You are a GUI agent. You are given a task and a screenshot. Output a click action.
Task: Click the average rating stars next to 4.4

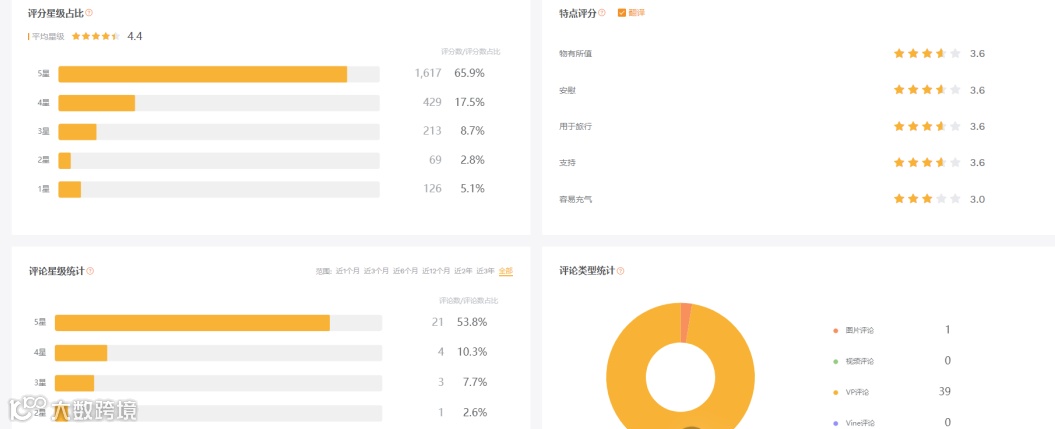(x=96, y=36)
